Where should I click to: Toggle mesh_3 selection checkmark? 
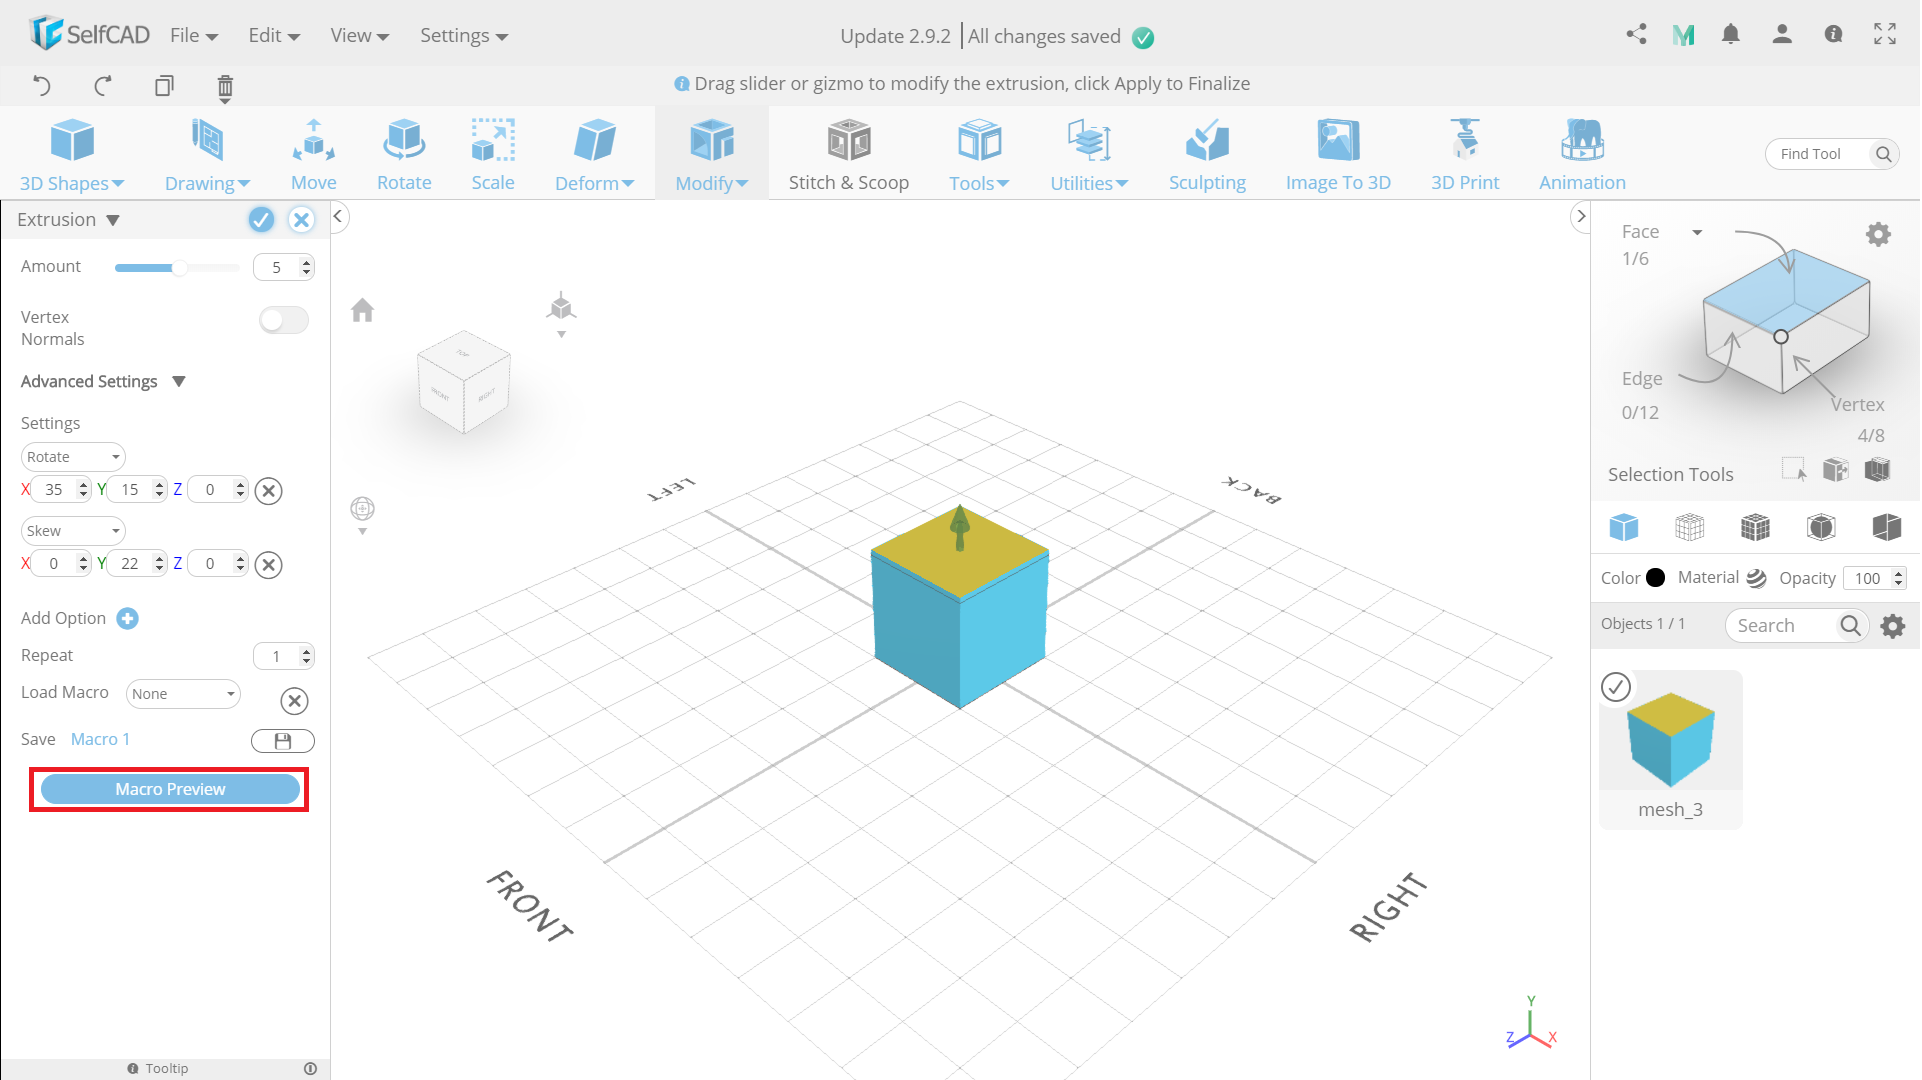click(x=1616, y=687)
